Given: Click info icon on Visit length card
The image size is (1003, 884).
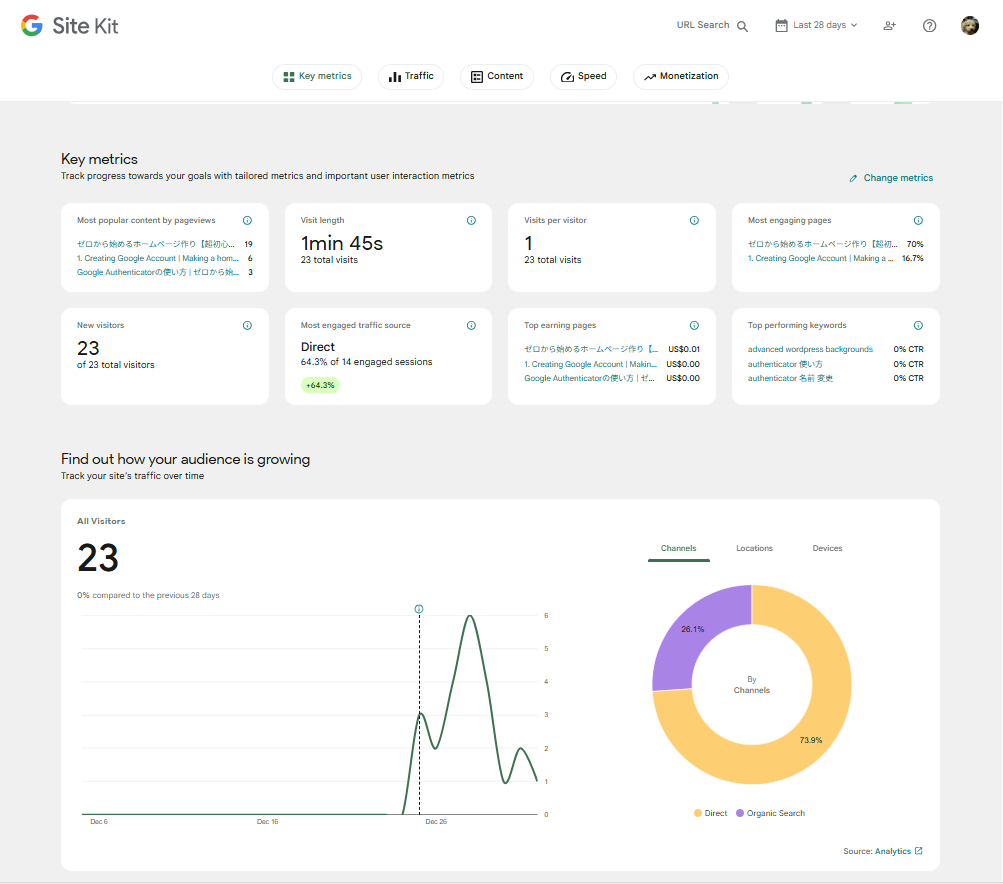Looking at the screenshot, I should coord(471,221).
